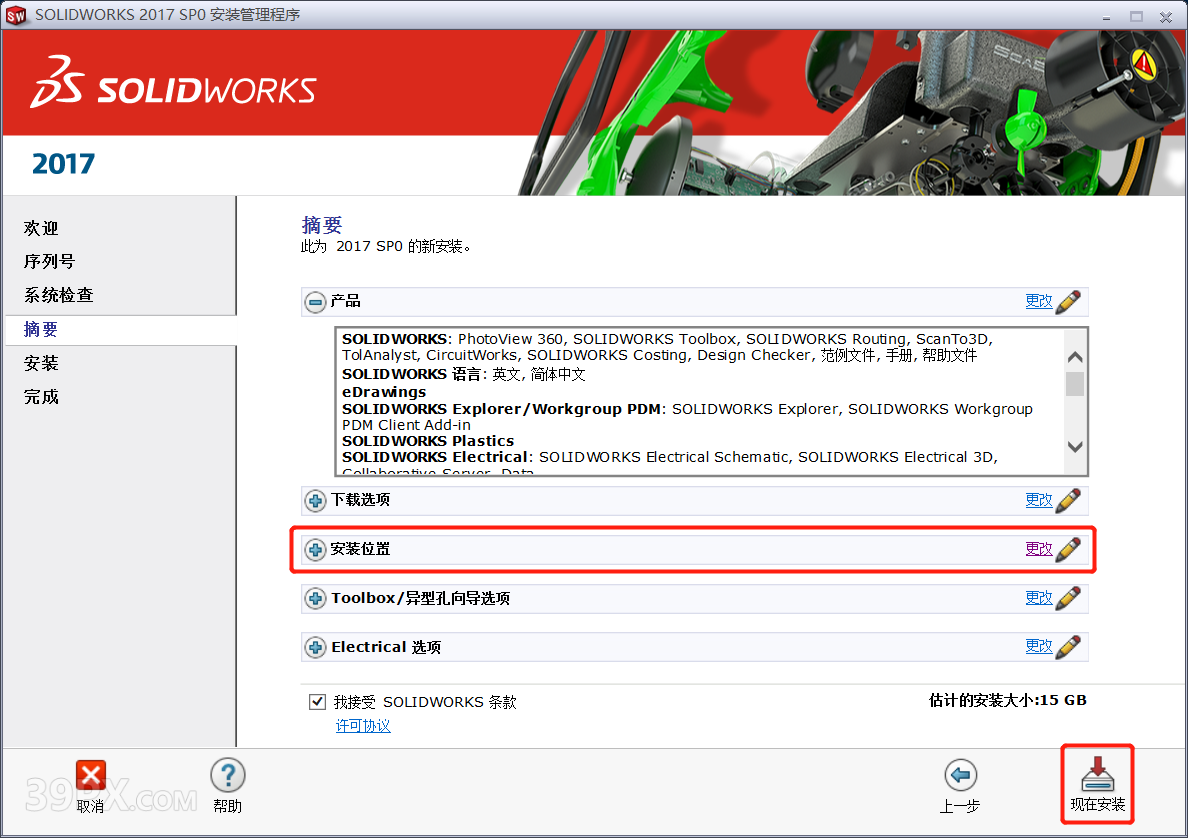Open the License Agreement (许可协议) link
The height and width of the screenshot is (838, 1188).
(x=363, y=726)
